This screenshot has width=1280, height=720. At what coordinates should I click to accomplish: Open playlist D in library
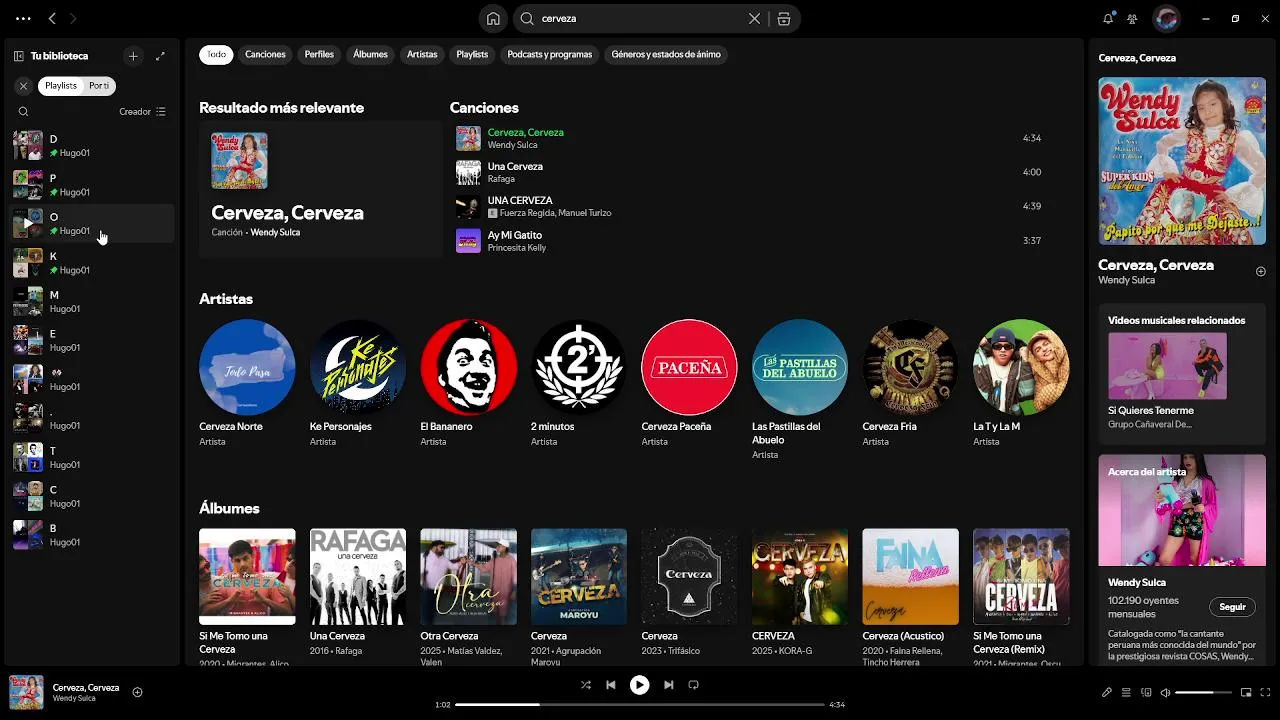[91, 145]
